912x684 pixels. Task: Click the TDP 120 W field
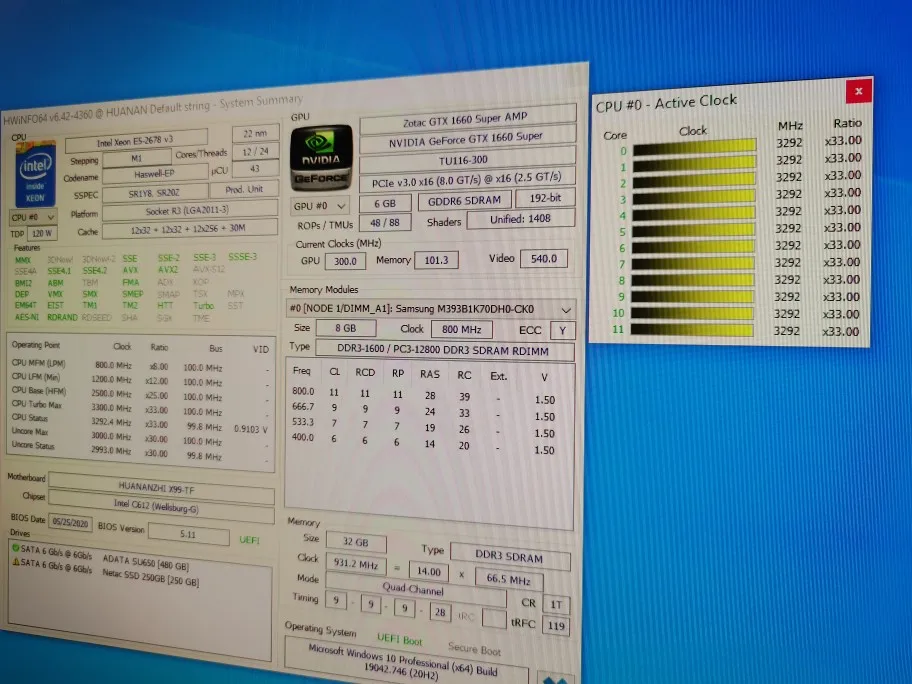42,233
